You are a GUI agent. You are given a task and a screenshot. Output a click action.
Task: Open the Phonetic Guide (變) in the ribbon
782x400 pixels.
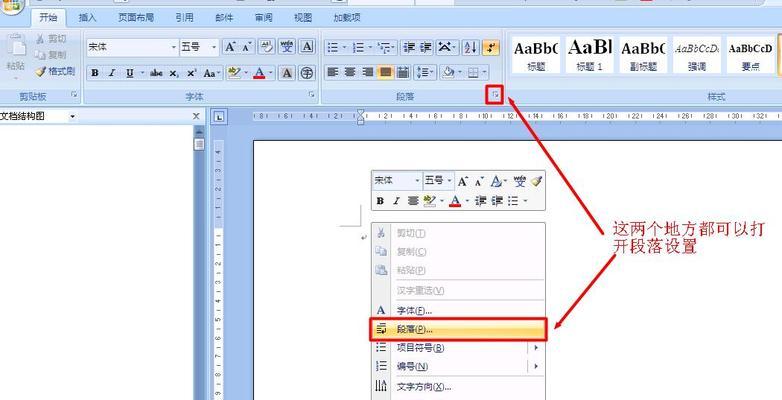coord(287,47)
